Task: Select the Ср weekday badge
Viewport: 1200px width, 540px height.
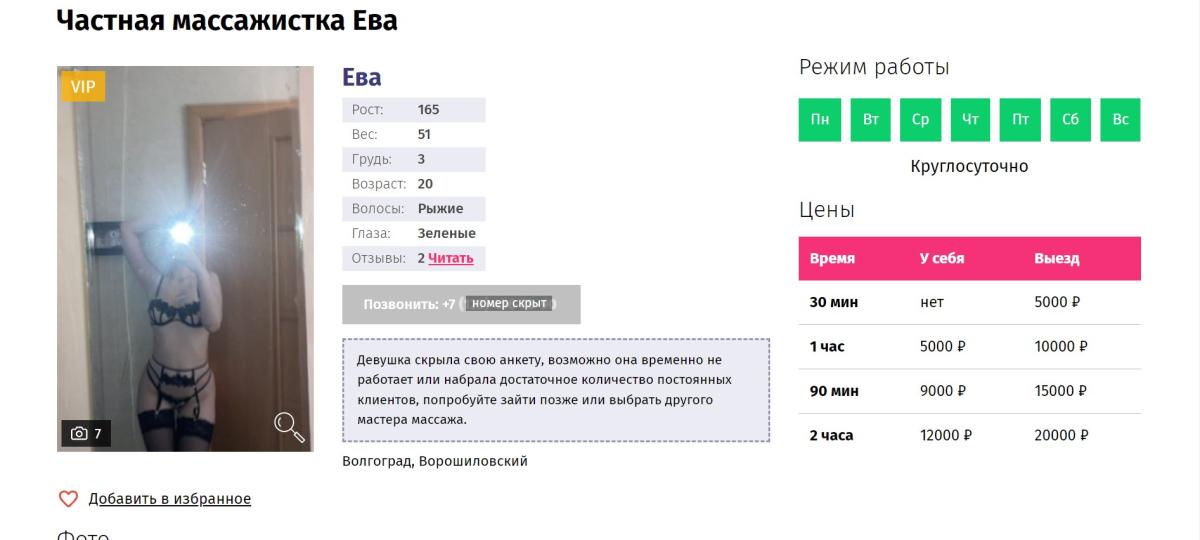Action: 920,120
